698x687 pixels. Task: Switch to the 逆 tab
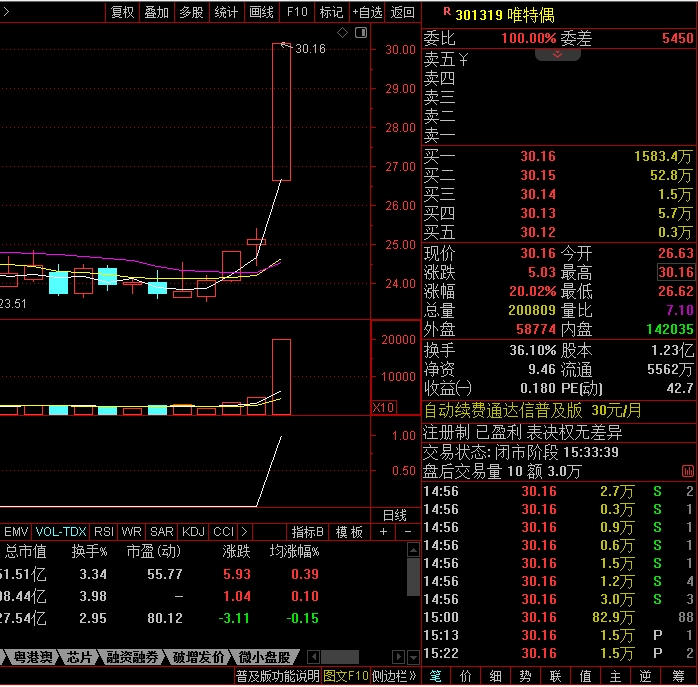(x=645, y=676)
